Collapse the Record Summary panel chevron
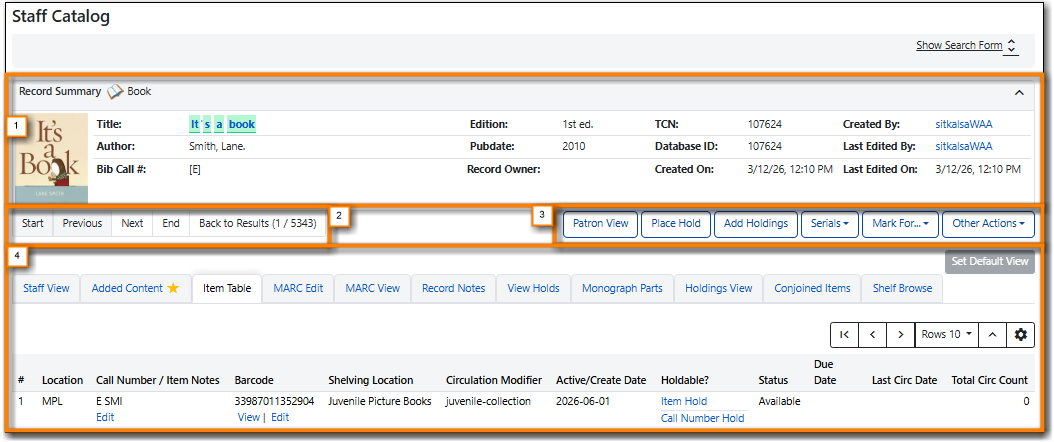The image size is (1054, 442). pos(1019,93)
